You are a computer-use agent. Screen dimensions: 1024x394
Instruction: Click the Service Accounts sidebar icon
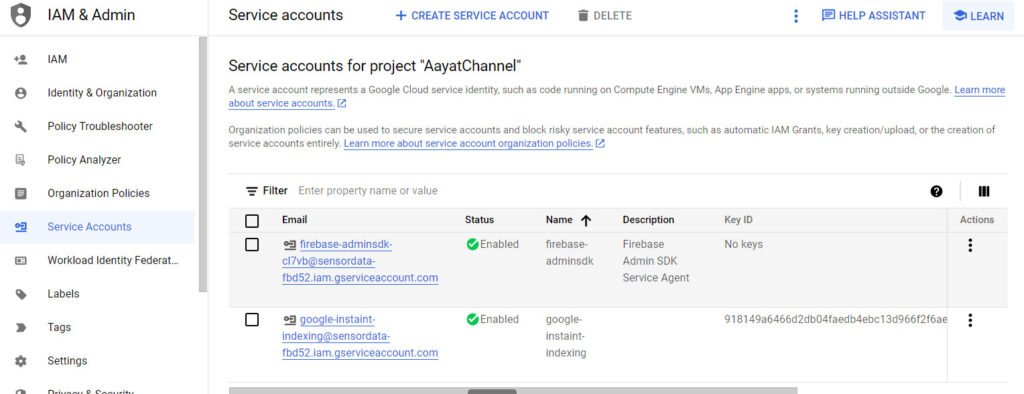coord(21,227)
